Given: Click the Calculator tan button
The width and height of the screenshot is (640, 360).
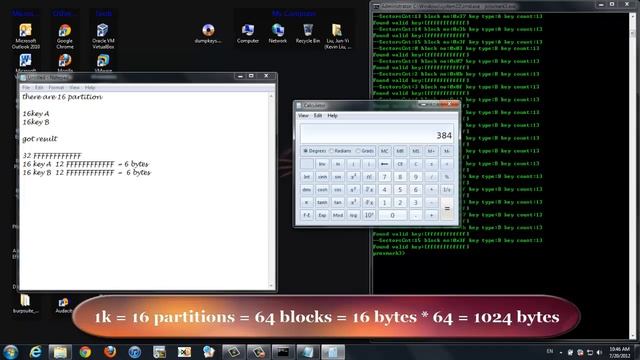Looking at the screenshot, I should tap(338, 202).
